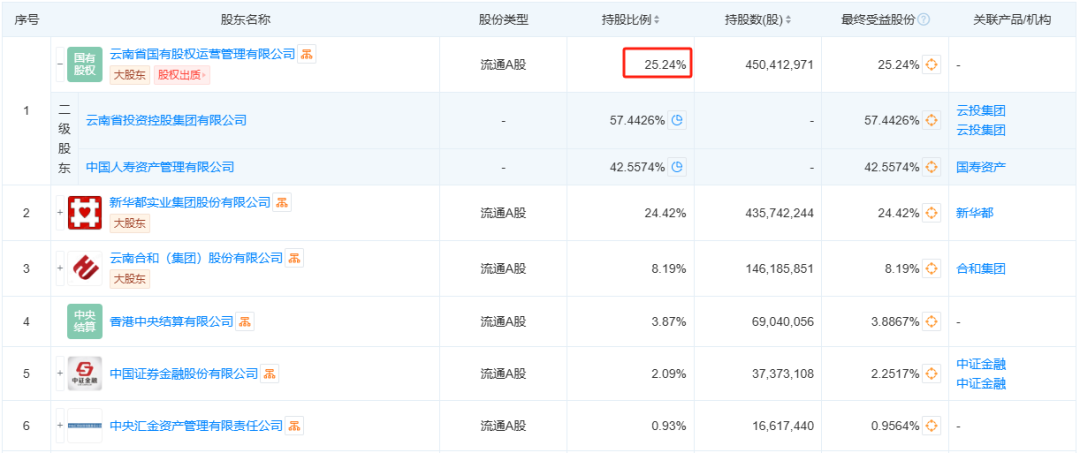
Task: Open related institution 国寿资产 link
Action: point(981,167)
